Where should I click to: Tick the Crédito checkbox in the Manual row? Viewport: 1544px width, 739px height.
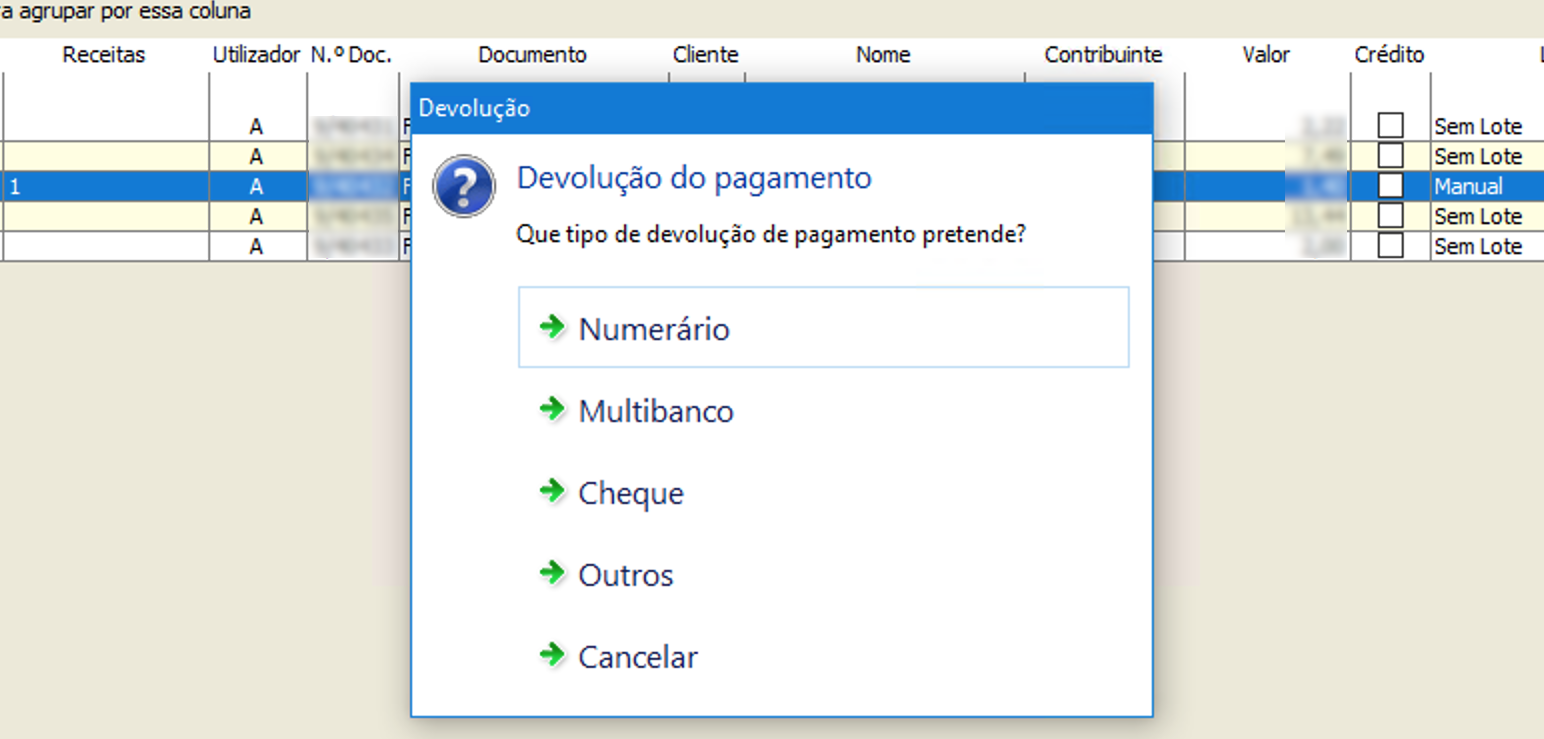[1390, 186]
